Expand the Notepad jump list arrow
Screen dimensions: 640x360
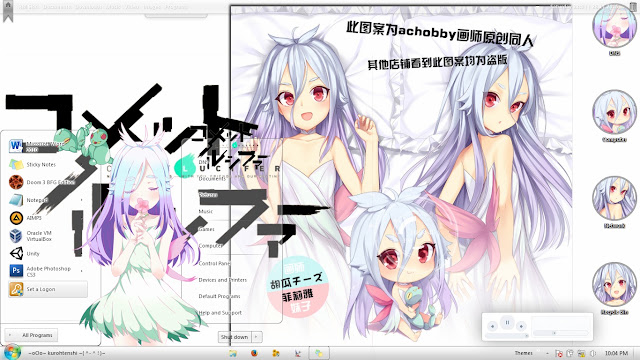82,200
